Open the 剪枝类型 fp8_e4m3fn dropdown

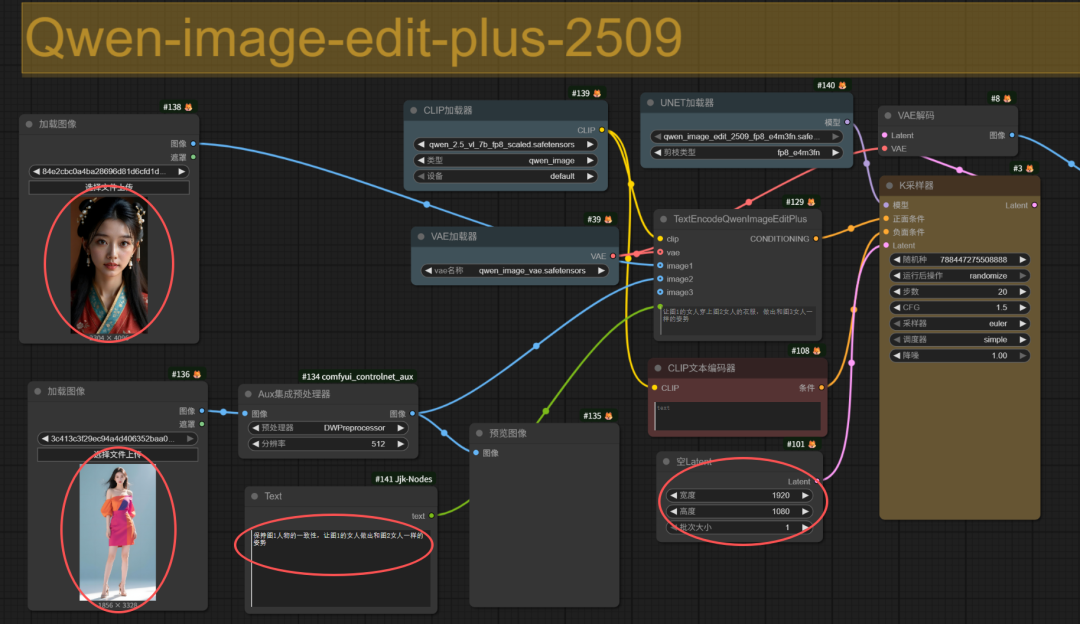(x=747, y=152)
